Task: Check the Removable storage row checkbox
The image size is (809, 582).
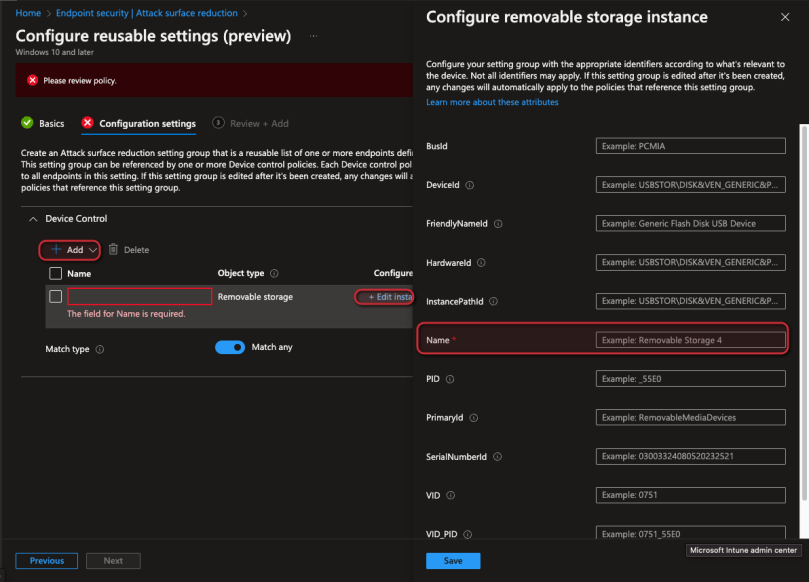Action: 56,296
